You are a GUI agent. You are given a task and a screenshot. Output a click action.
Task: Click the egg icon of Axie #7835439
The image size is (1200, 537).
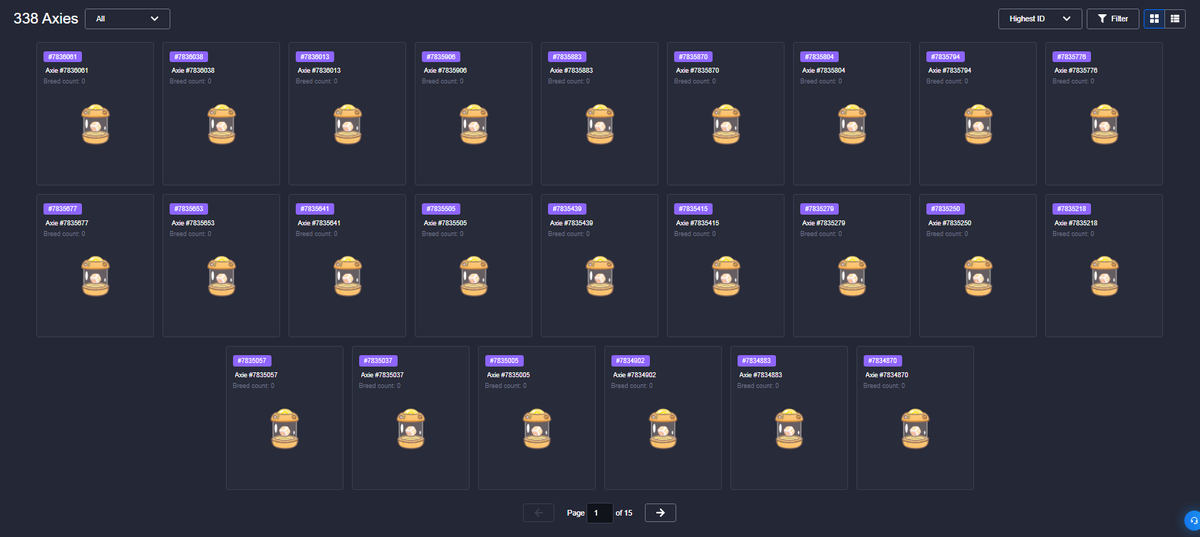click(x=599, y=277)
